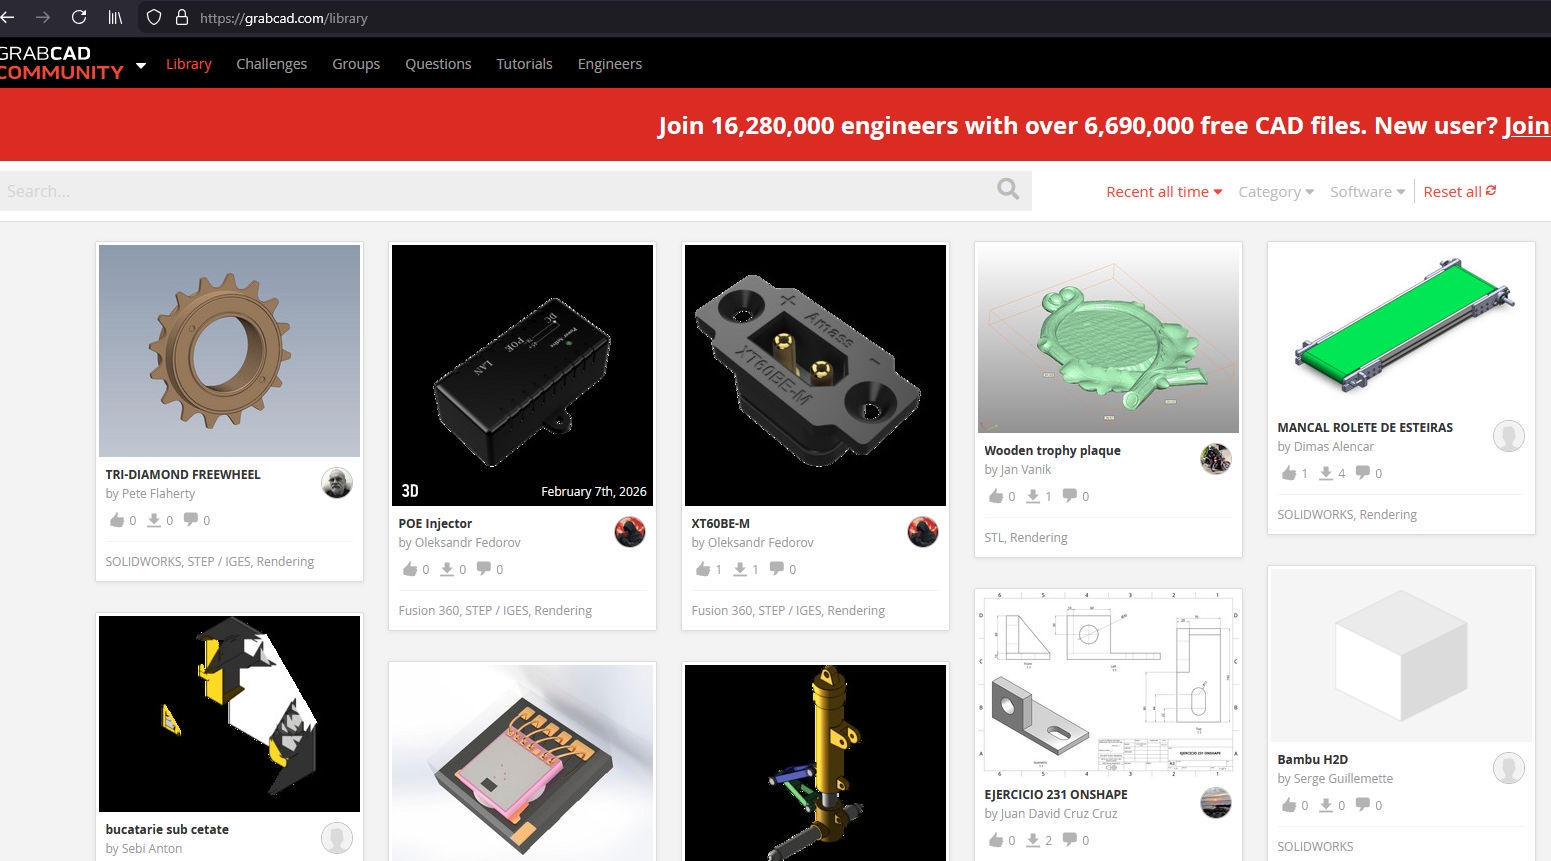Screen dimensions: 1551x861
Task: Click author name Pete Flaherty
Action: [x=158, y=494]
